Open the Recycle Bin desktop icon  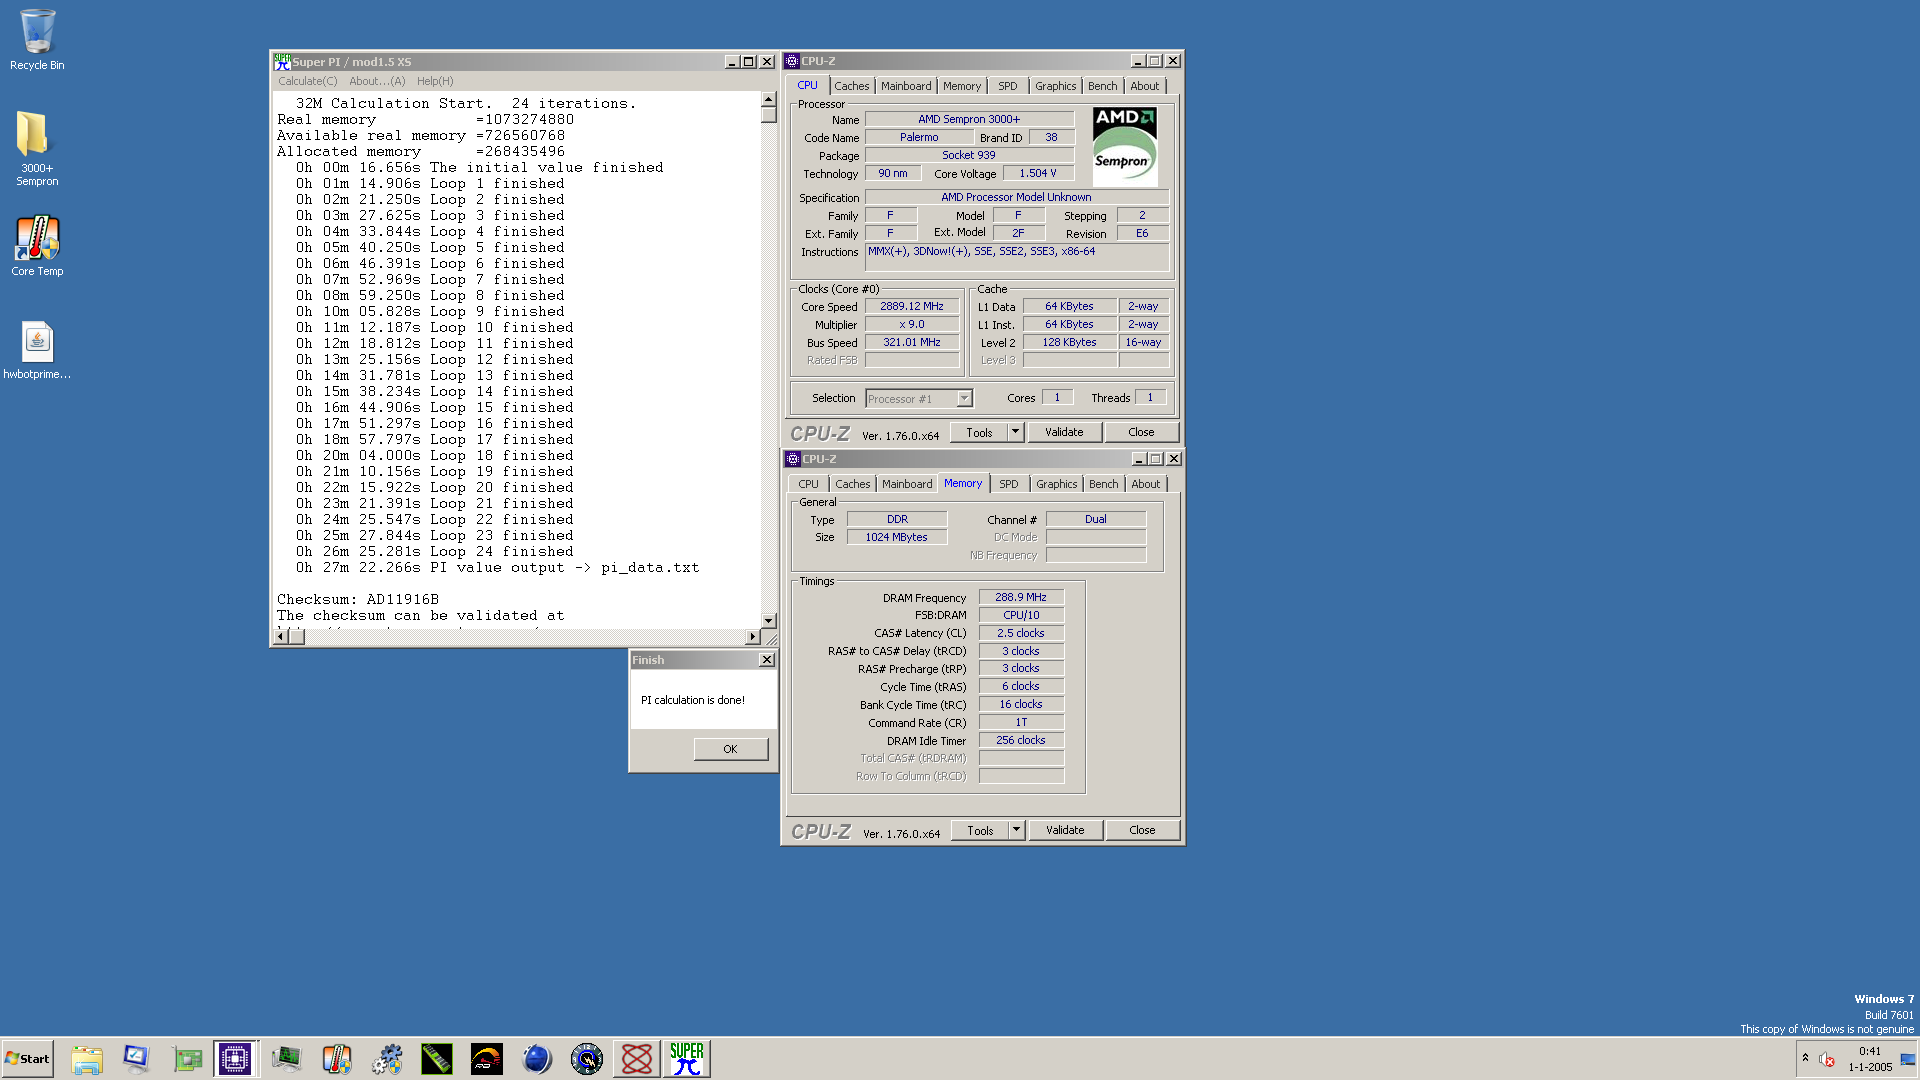click(37, 40)
